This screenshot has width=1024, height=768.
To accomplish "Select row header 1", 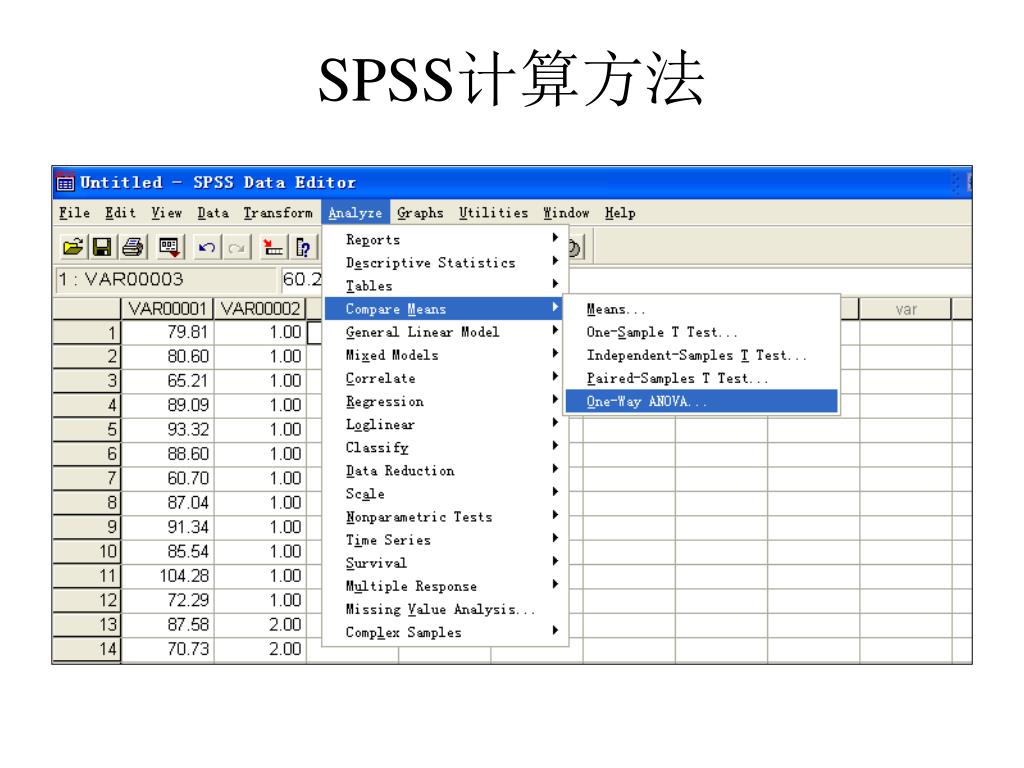I will [87, 332].
